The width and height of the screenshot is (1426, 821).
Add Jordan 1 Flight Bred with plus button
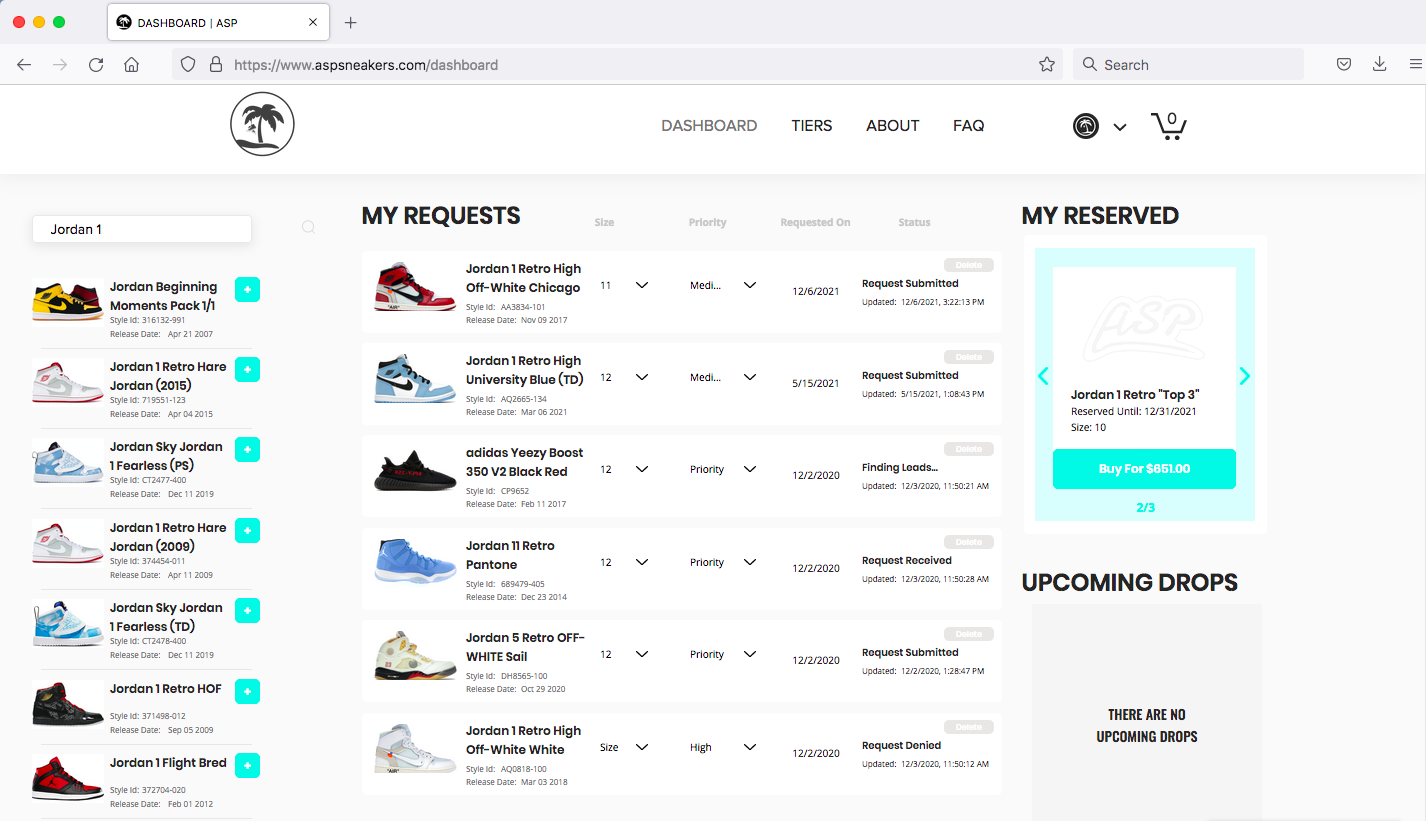[247, 765]
